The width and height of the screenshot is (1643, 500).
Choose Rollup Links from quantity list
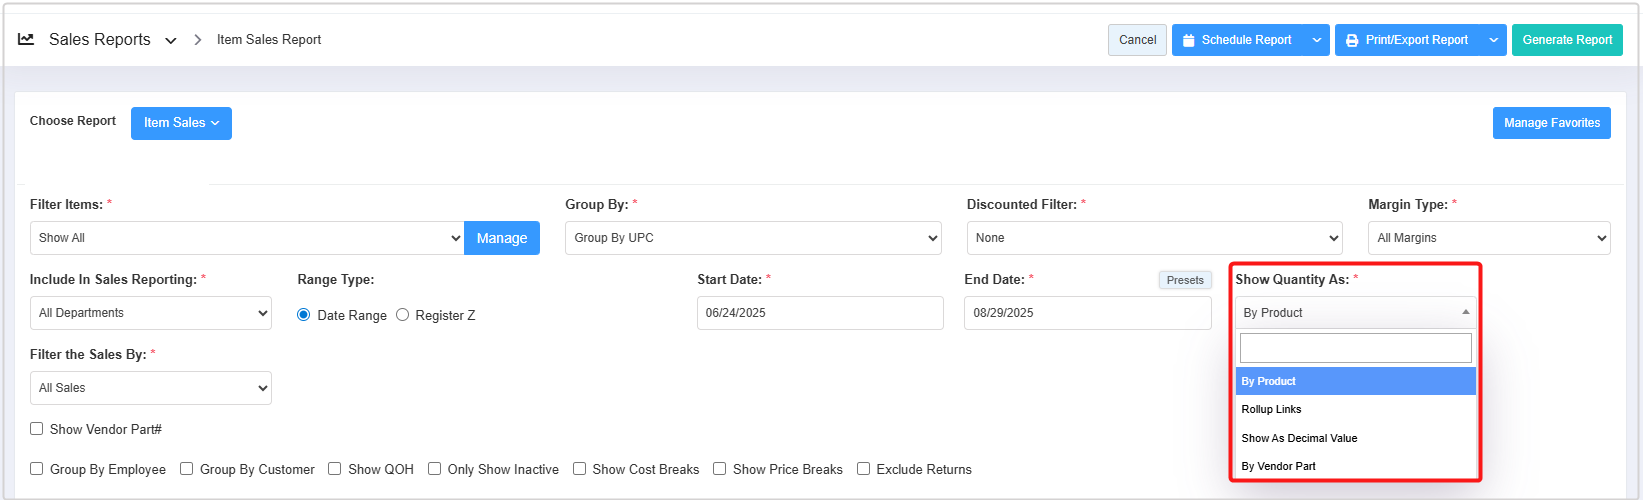[1272, 409]
